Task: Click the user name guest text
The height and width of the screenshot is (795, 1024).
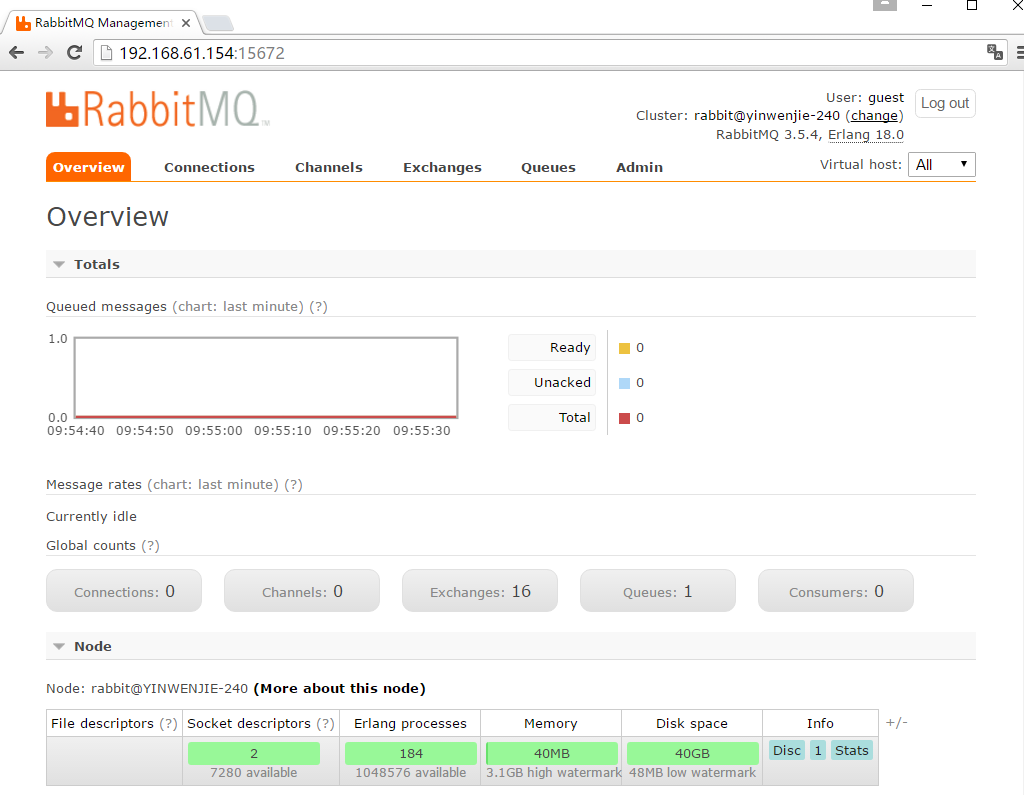Action: [x=886, y=97]
